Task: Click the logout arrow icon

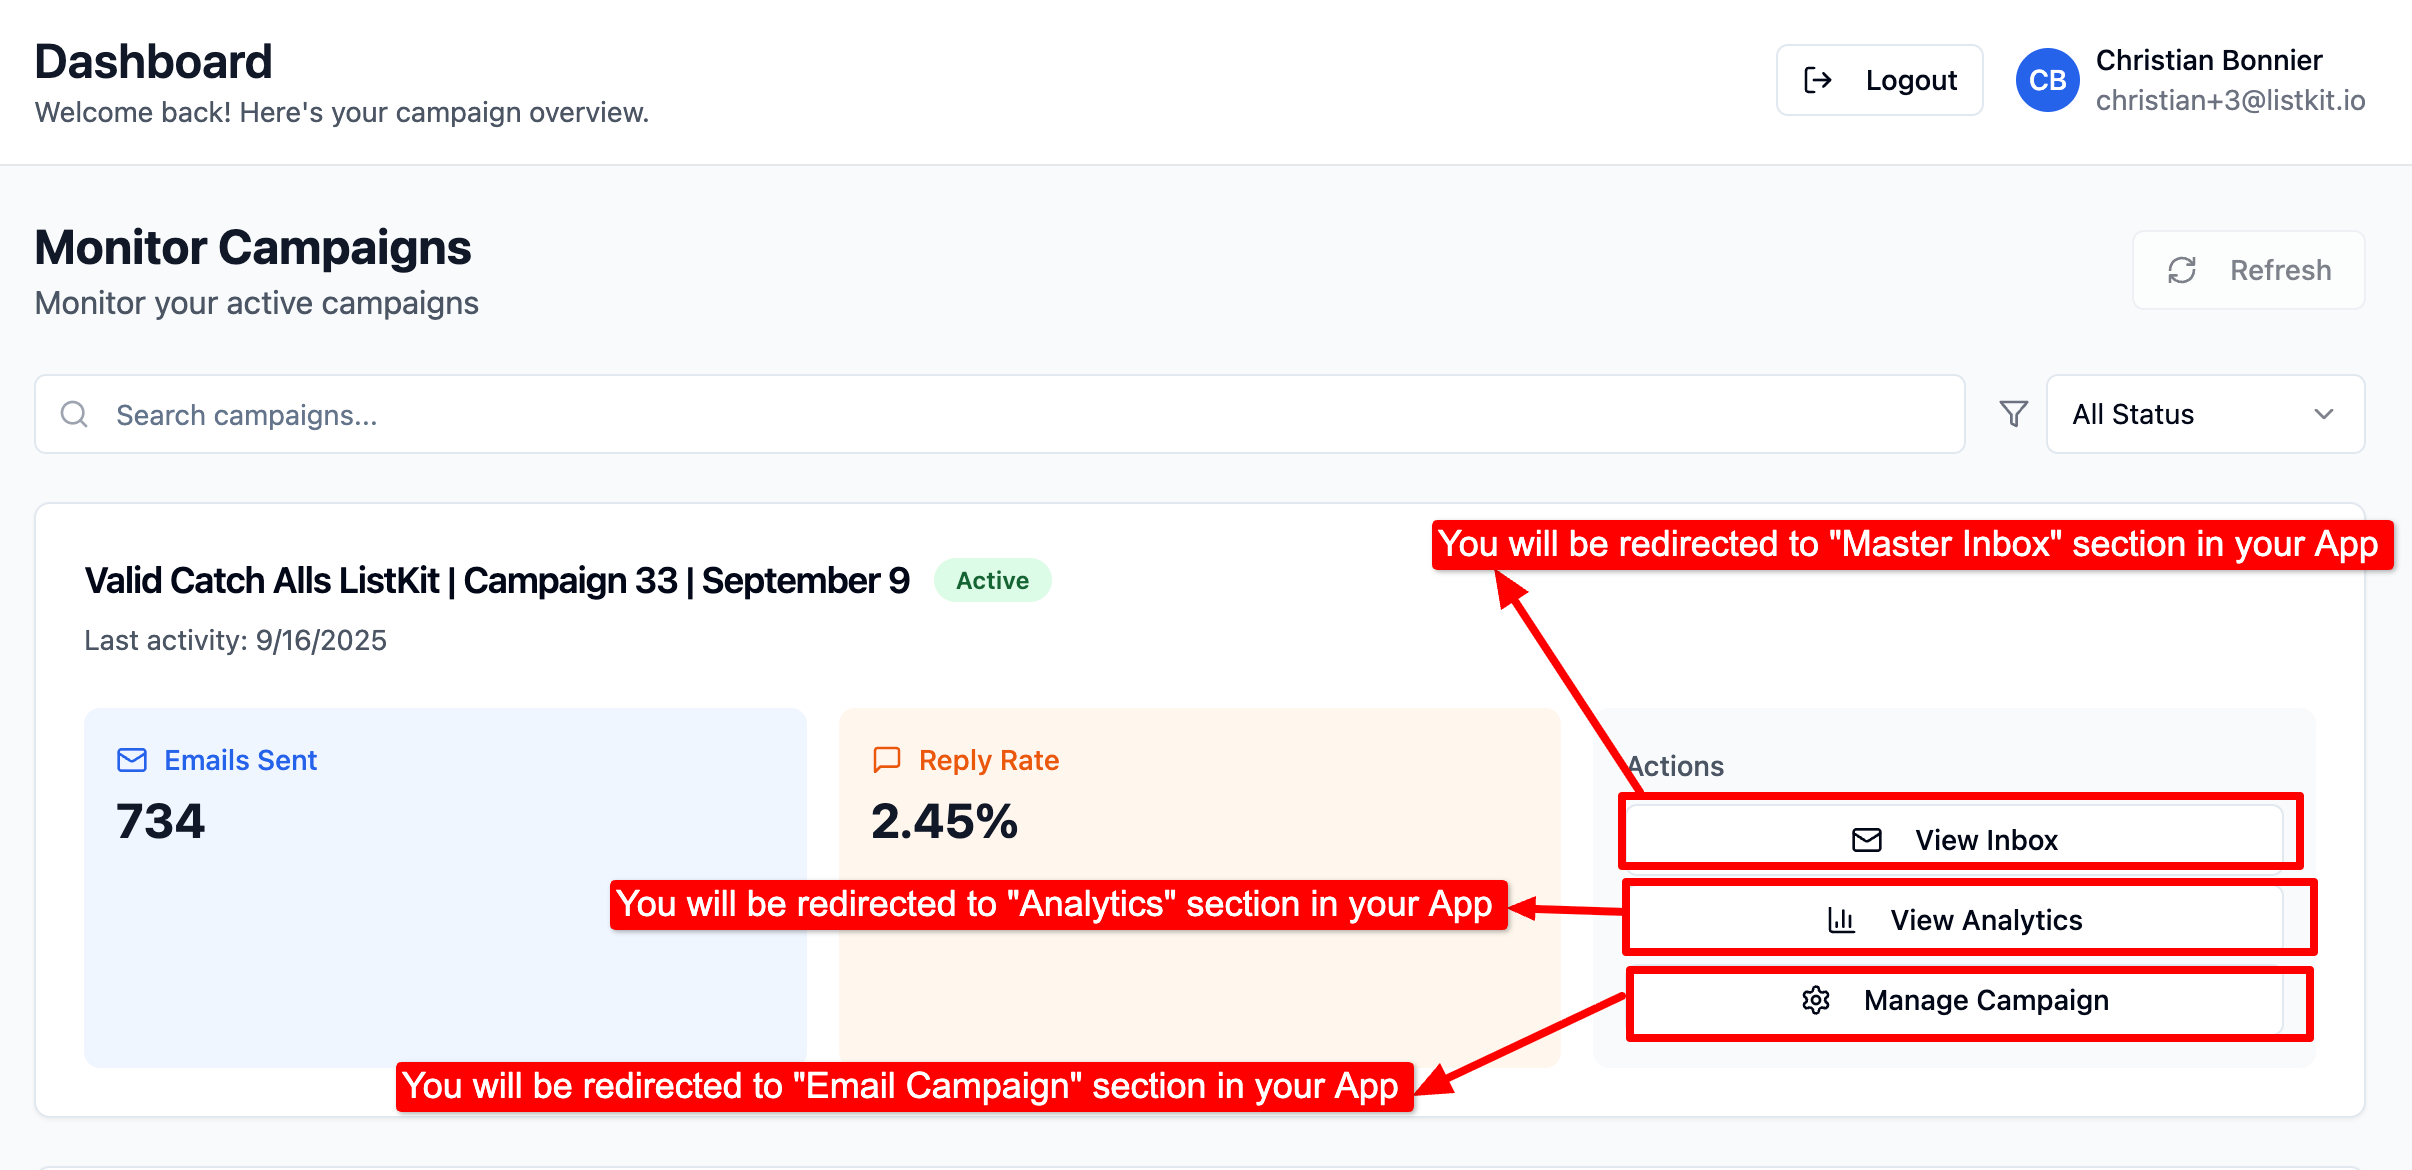Action: click(x=1817, y=80)
